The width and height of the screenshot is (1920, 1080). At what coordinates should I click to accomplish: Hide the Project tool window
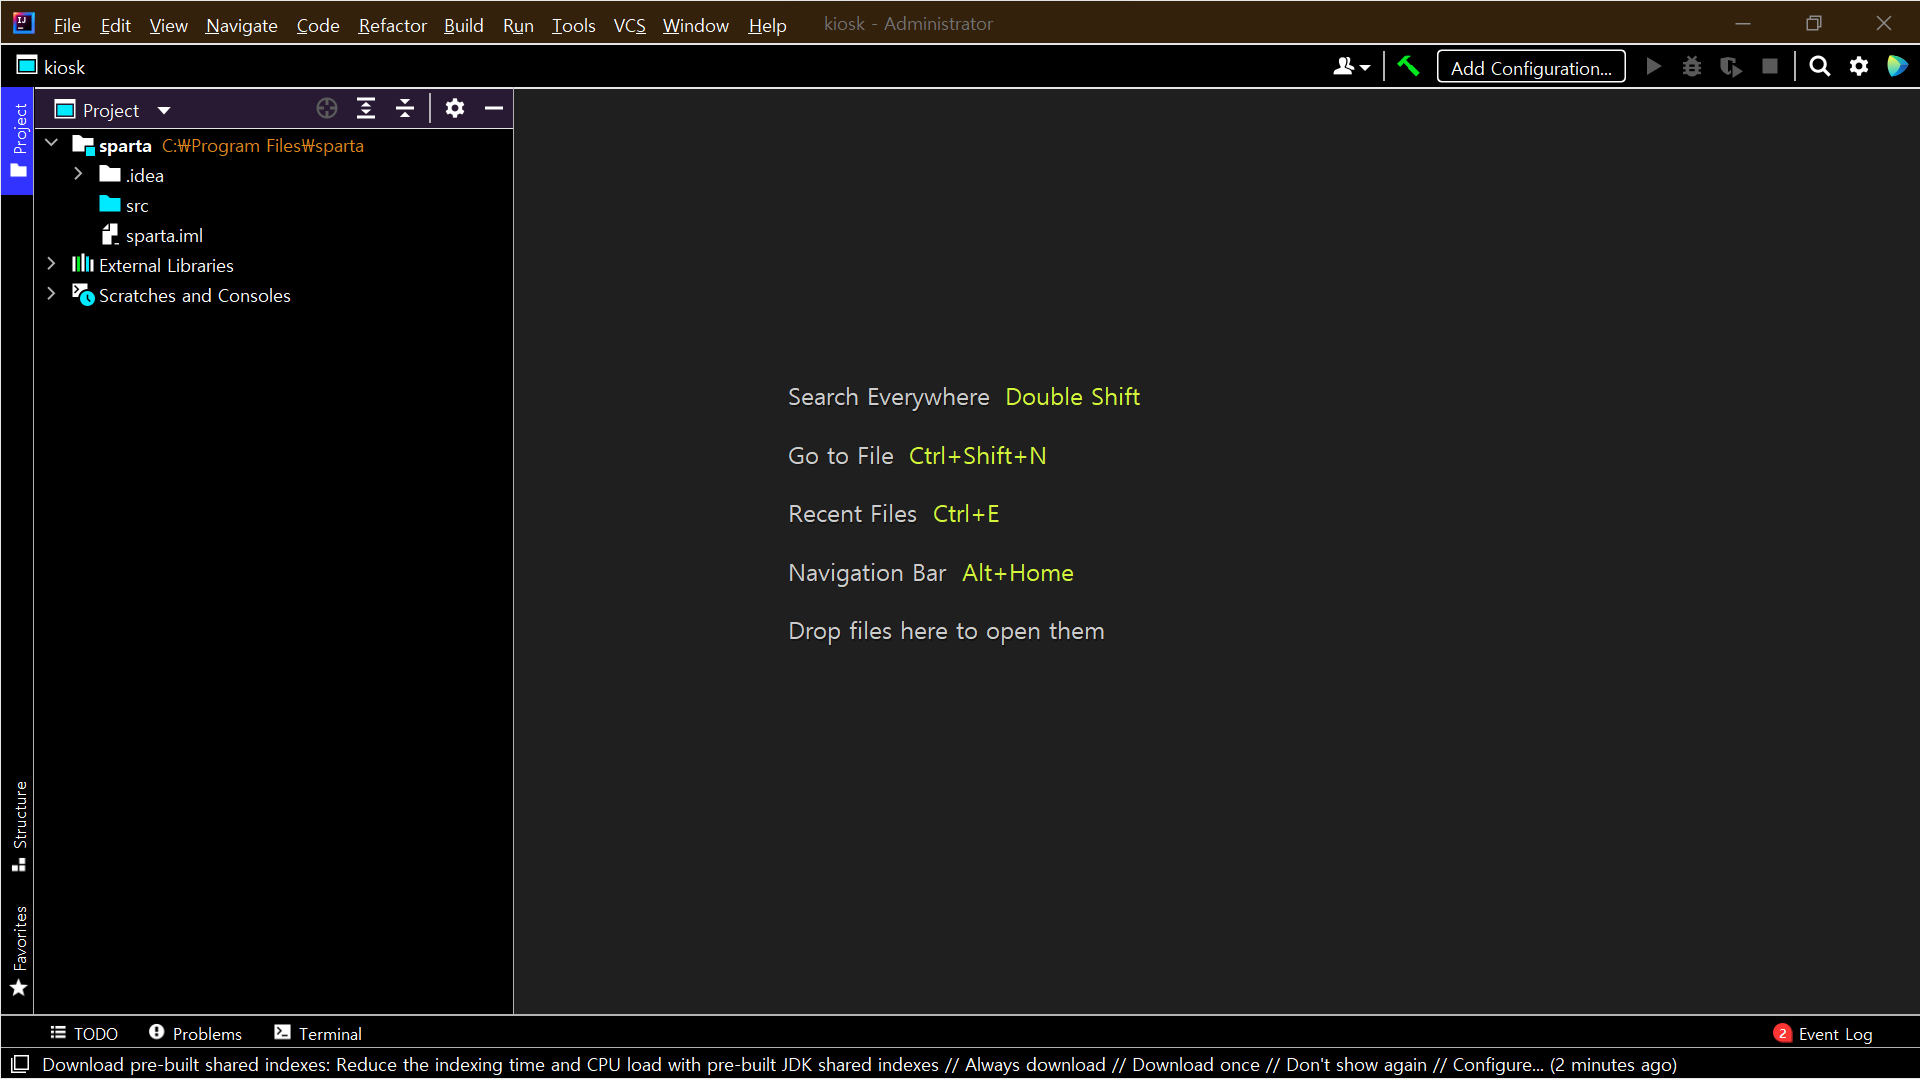(x=494, y=109)
